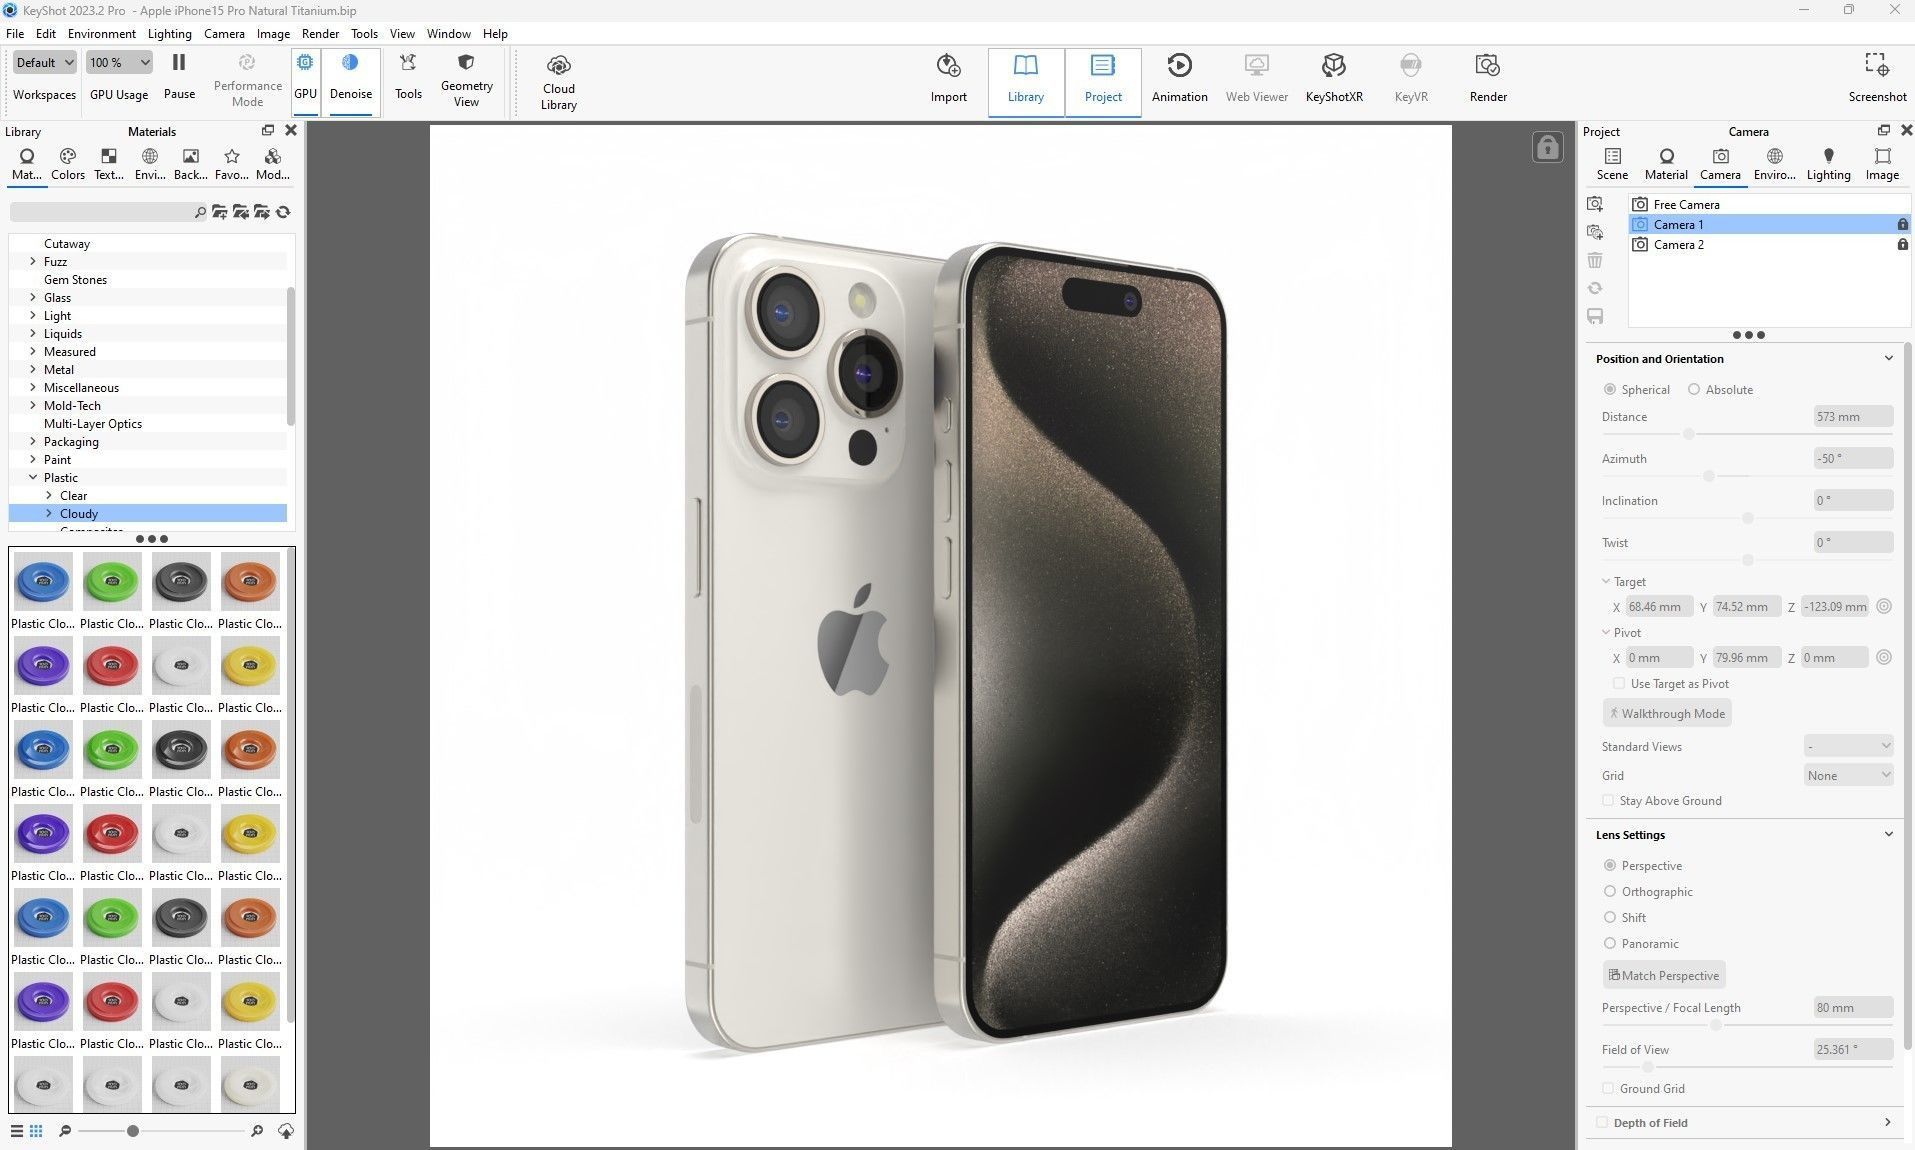Open the Grid dropdown
The height and width of the screenshot is (1150, 1915).
[1848, 775]
